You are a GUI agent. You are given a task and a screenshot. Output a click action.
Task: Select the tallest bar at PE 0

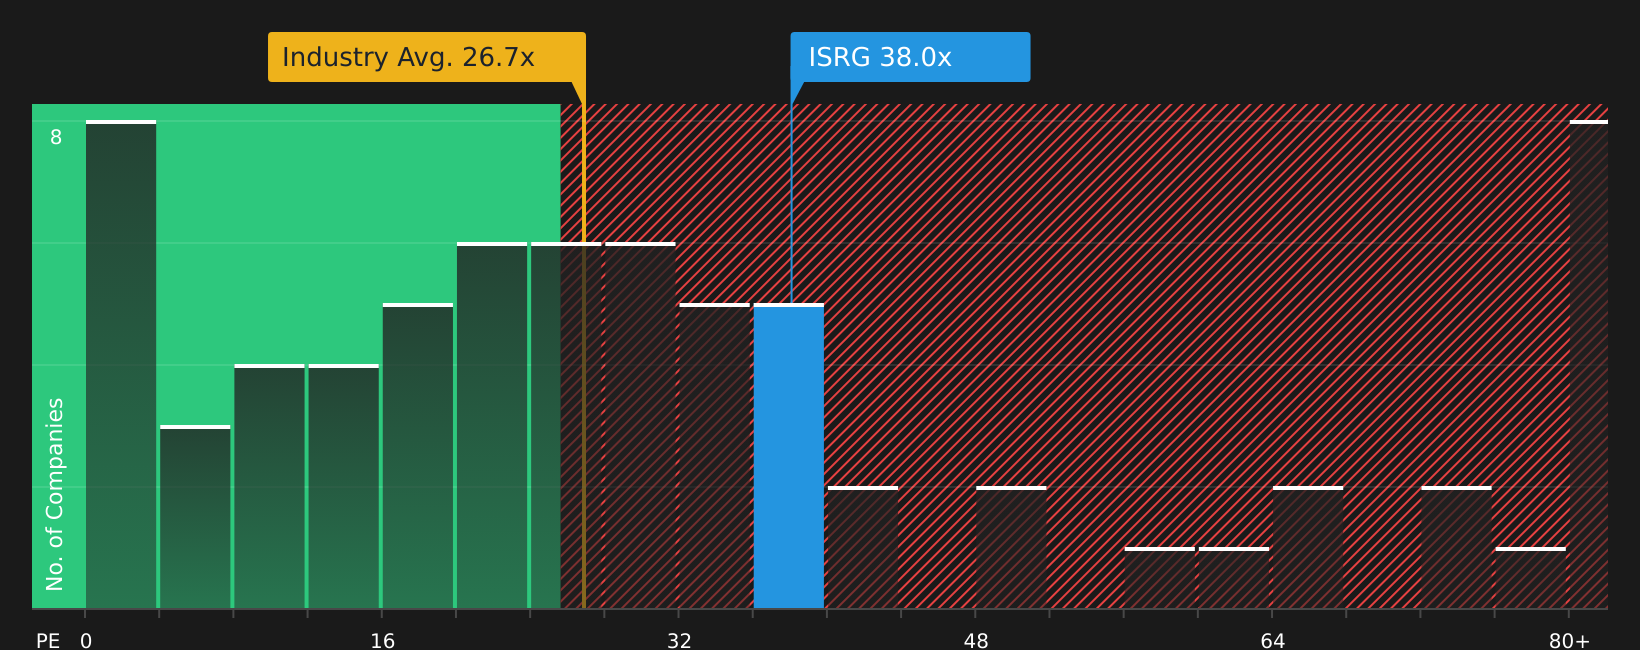click(121, 365)
